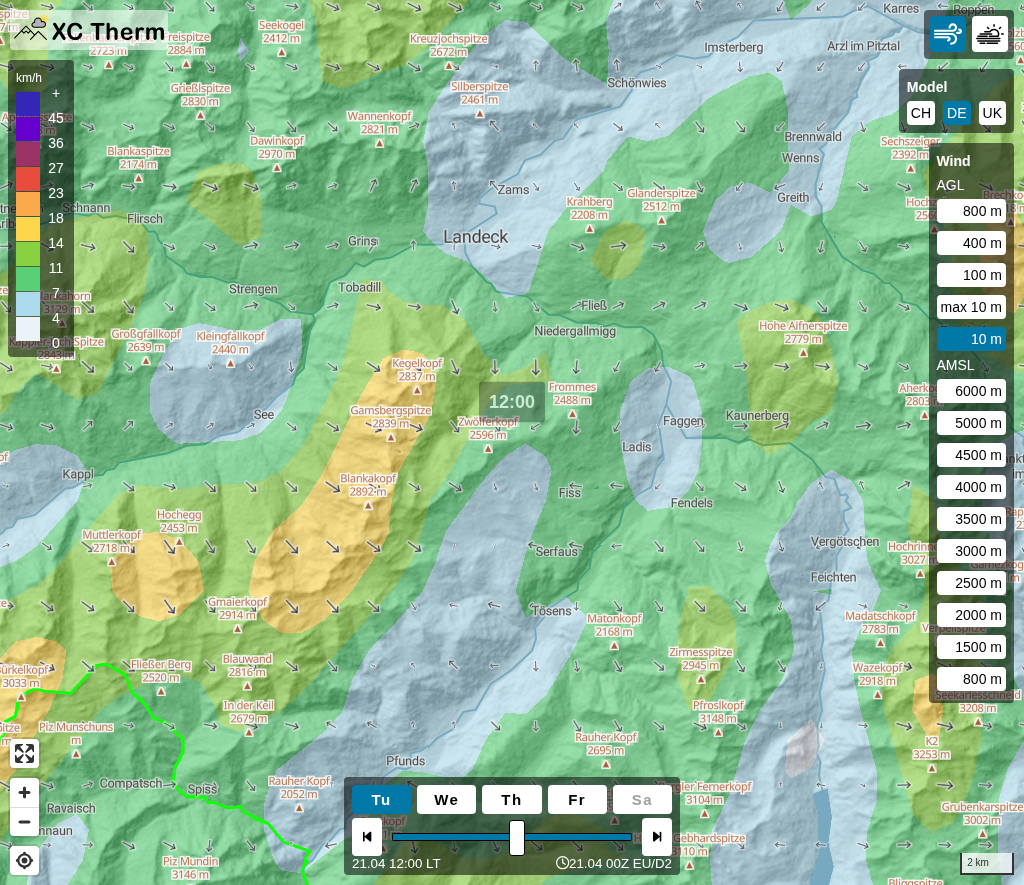Choose the UK forecast model
The width and height of the screenshot is (1024, 885).
point(991,113)
